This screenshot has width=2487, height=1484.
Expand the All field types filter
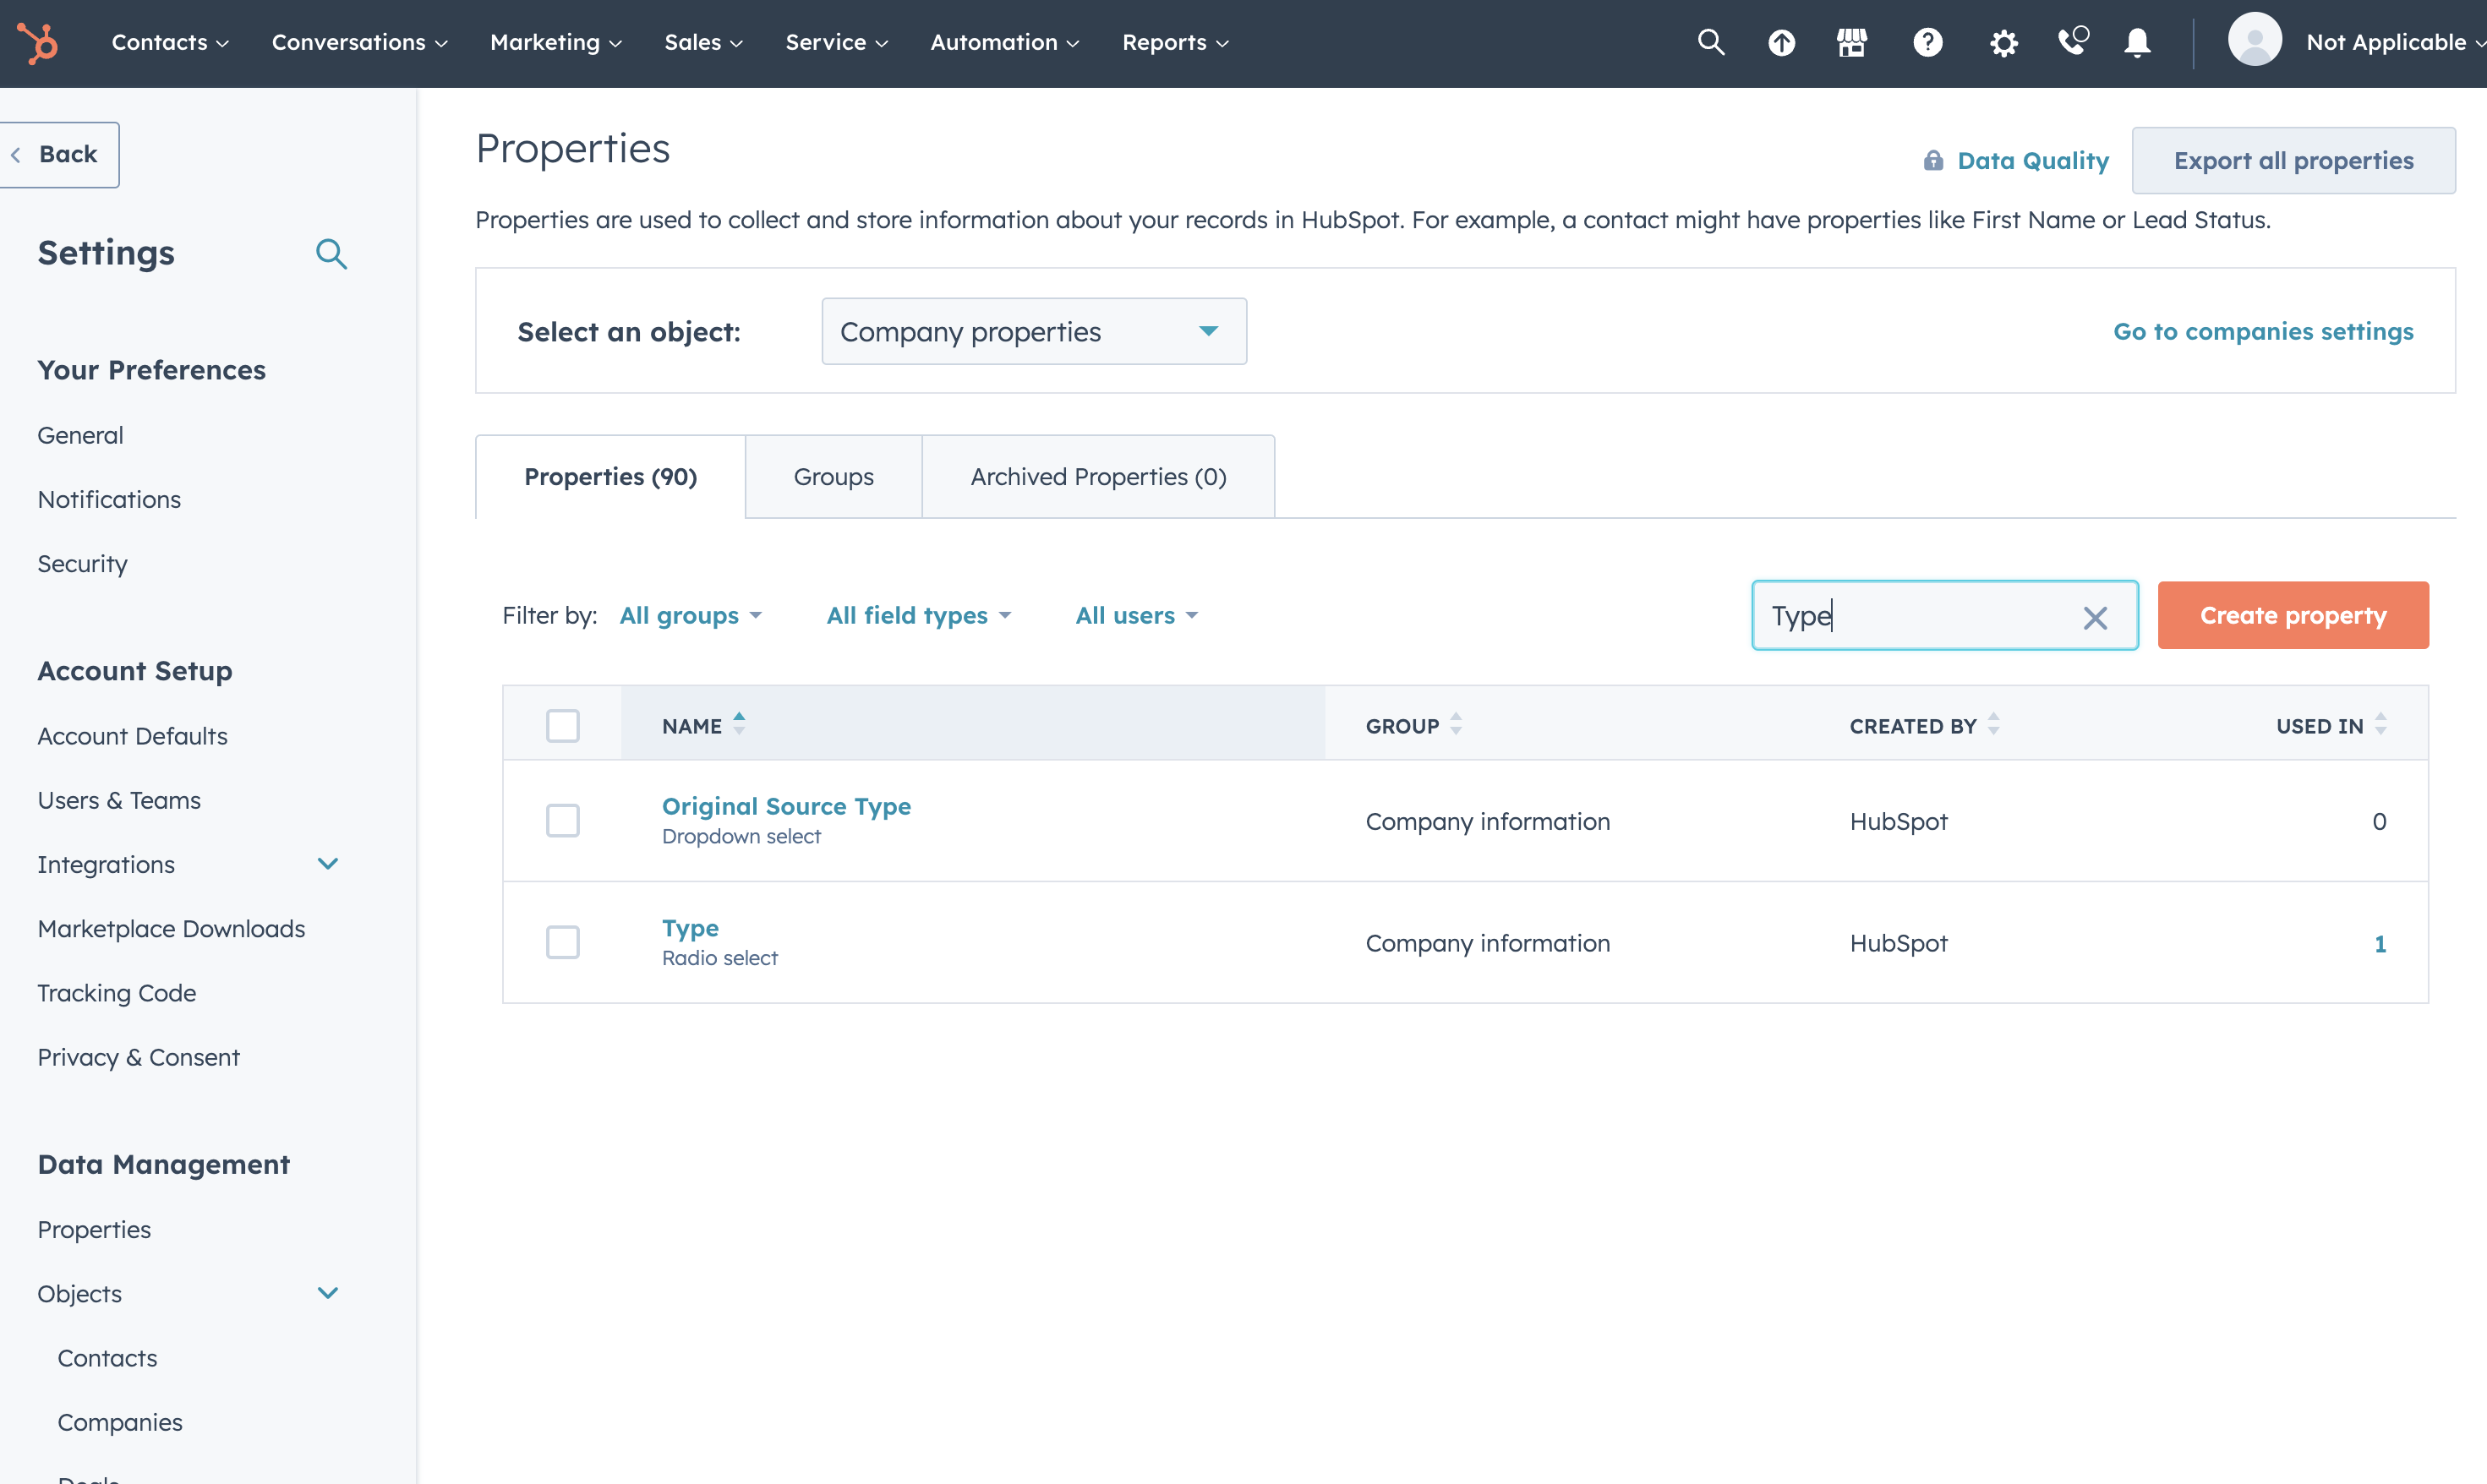(918, 615)
